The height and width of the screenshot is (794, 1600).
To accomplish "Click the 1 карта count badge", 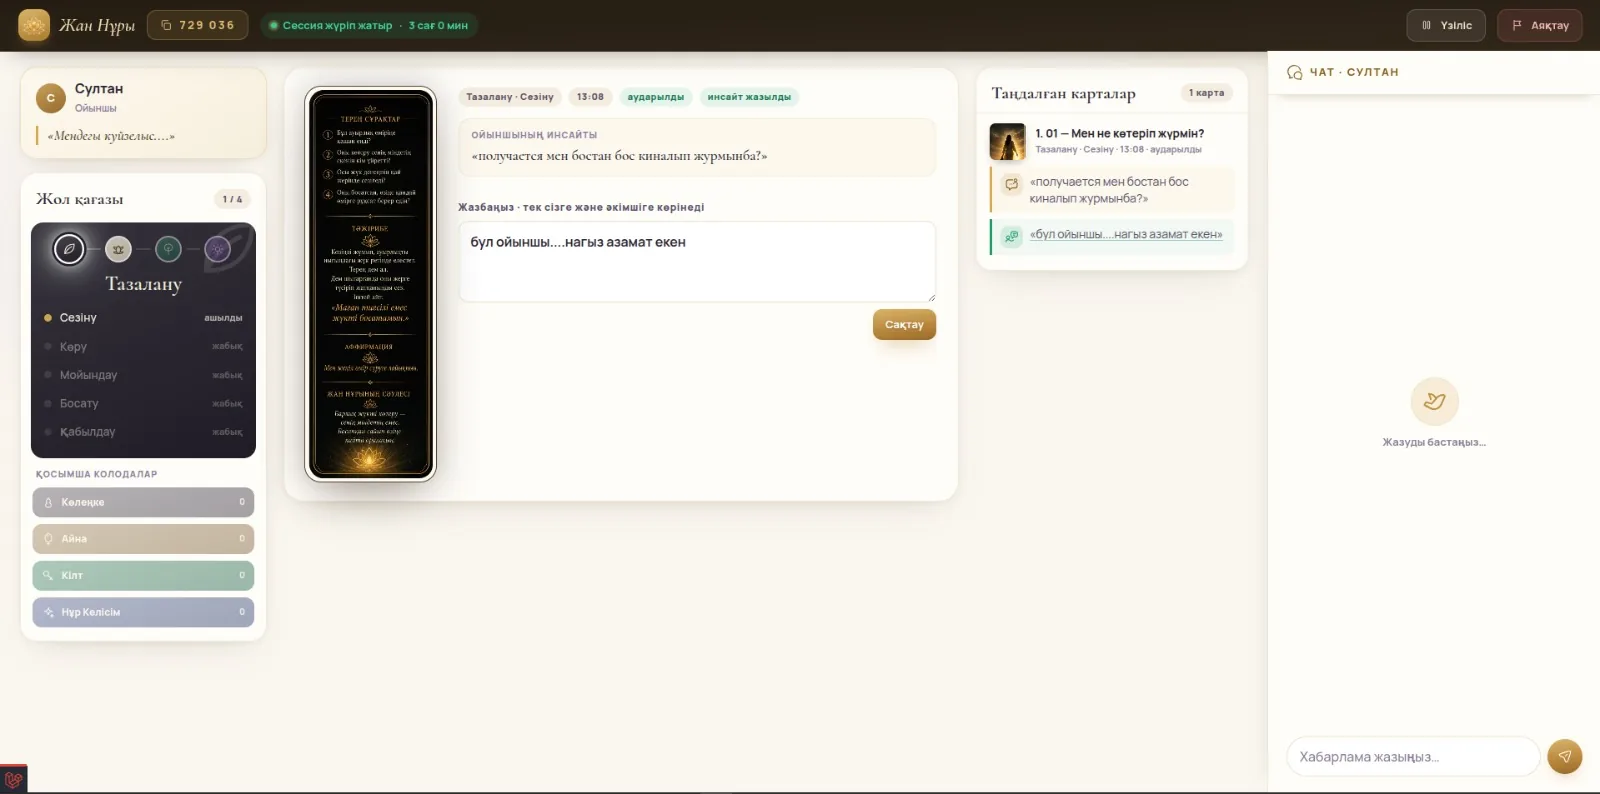I will [1206, 93].
